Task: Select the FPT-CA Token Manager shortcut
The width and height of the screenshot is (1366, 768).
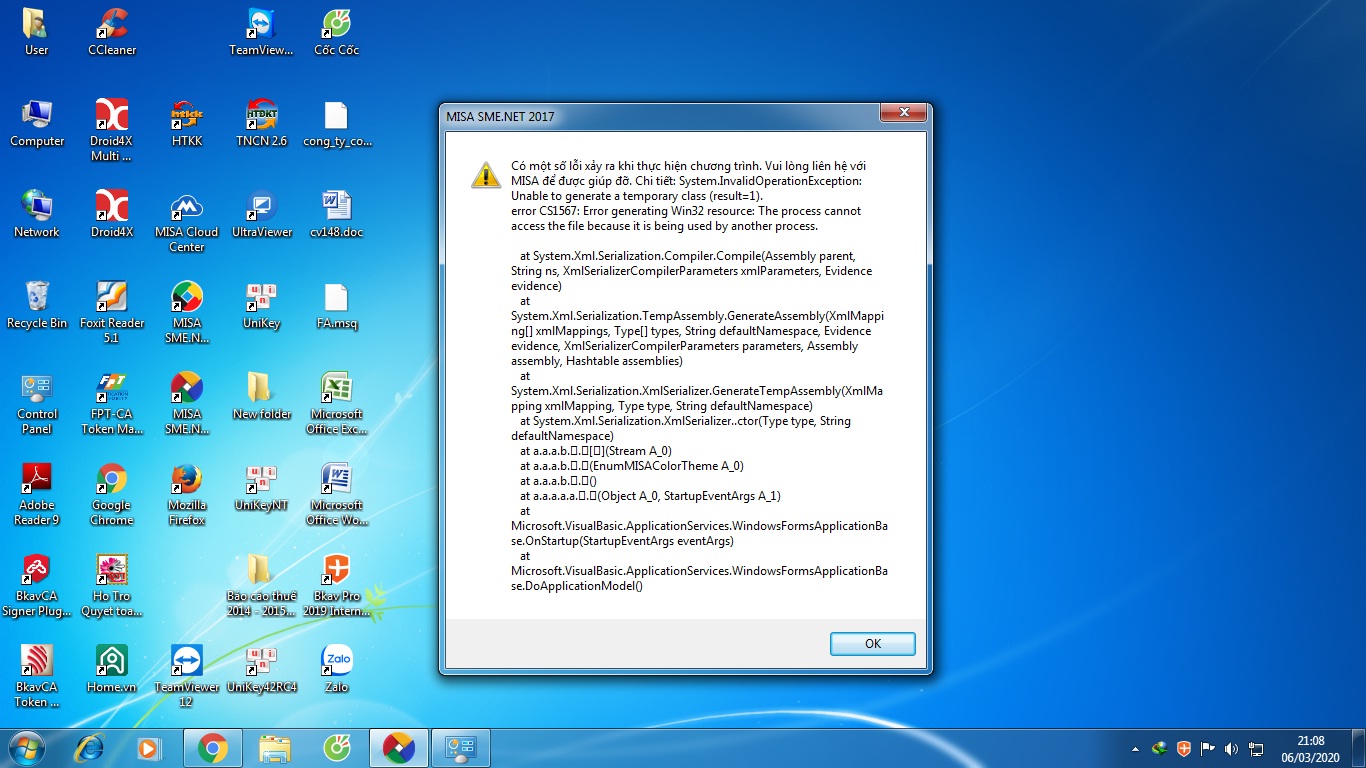Action: pyautogui.click(x=112, y=403)
